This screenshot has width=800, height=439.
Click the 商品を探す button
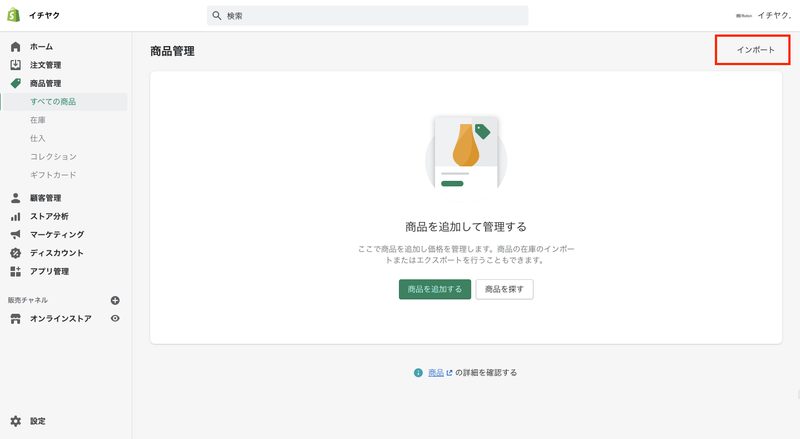(x=504, y=289)
